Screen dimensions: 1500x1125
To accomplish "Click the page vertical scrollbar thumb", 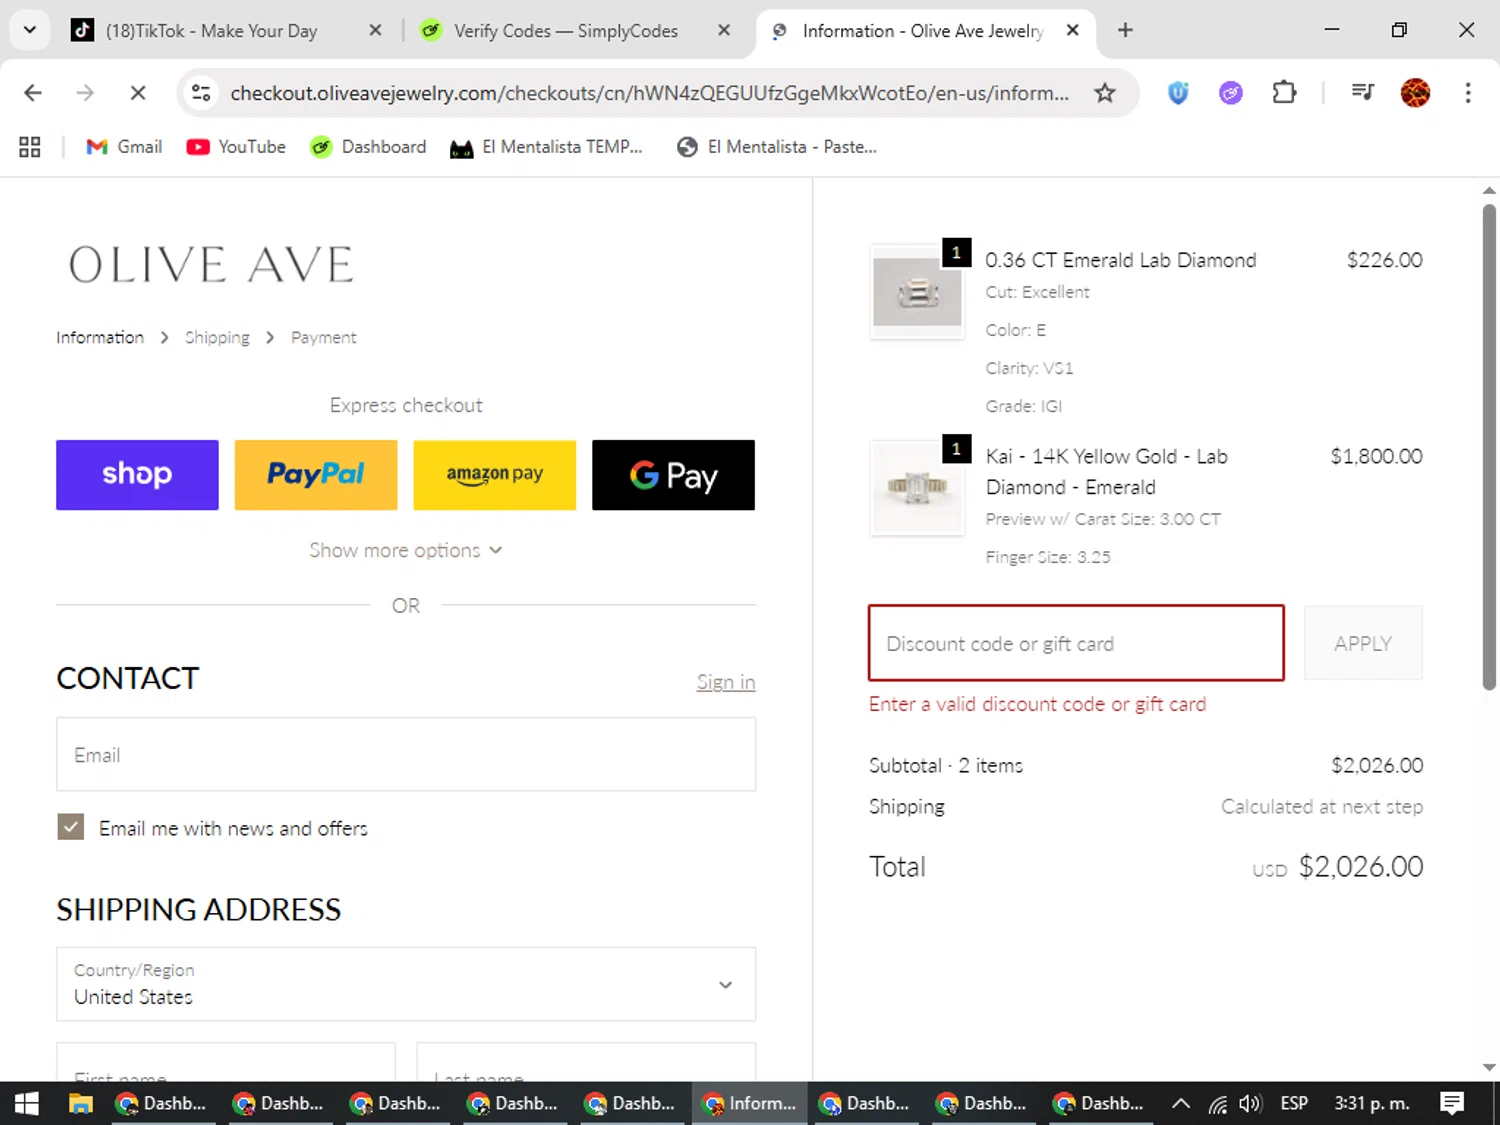I will tap(1489, 447).
